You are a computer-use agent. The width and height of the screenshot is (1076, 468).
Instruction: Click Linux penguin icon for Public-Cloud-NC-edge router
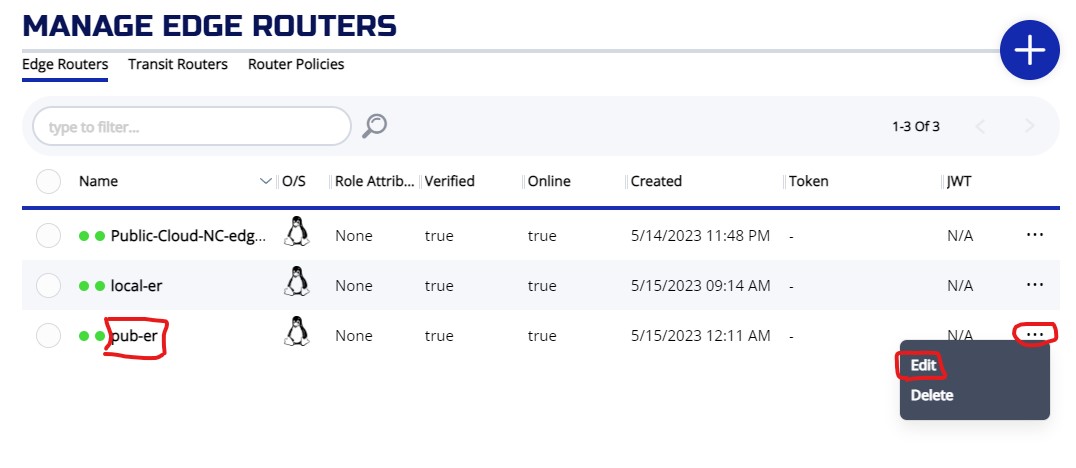click(295, 232)
